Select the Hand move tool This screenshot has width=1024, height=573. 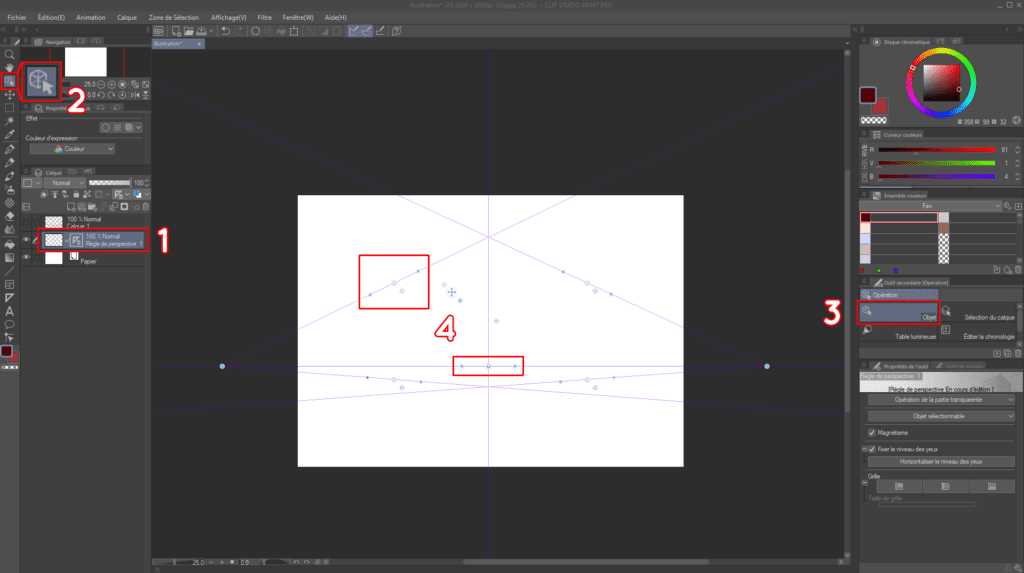[x=9, y=68]
